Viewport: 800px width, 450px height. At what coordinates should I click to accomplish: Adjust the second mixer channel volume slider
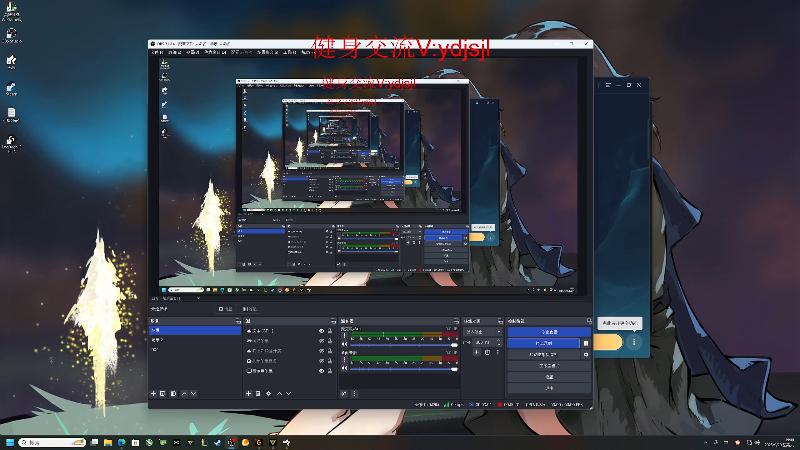(x=404, y=369)
